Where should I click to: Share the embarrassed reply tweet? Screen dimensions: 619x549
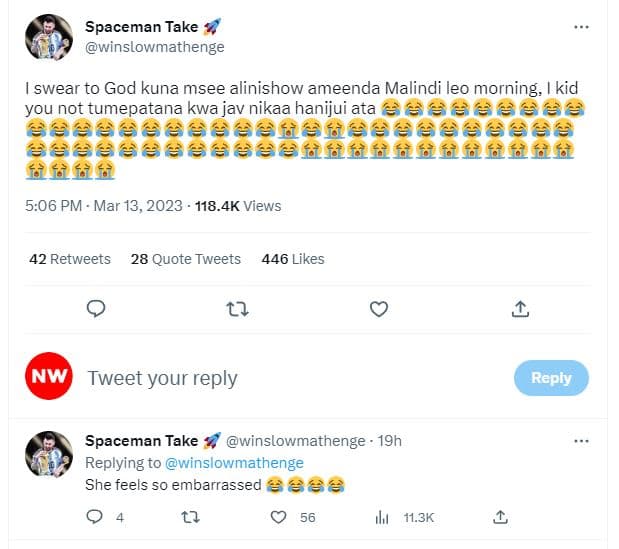(x=502, y=517)
